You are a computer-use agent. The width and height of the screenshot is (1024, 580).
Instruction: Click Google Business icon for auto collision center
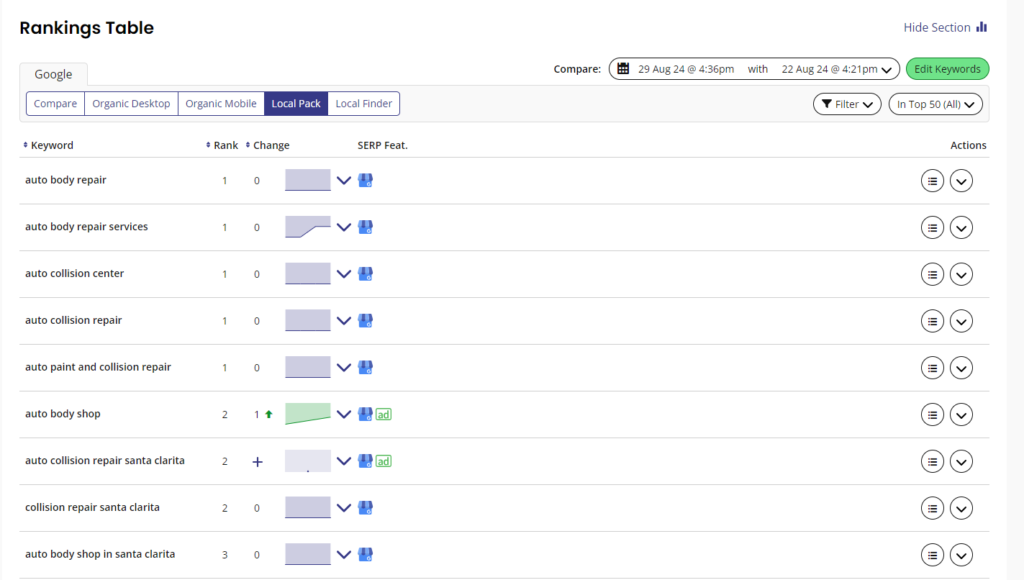click(366, 274)
